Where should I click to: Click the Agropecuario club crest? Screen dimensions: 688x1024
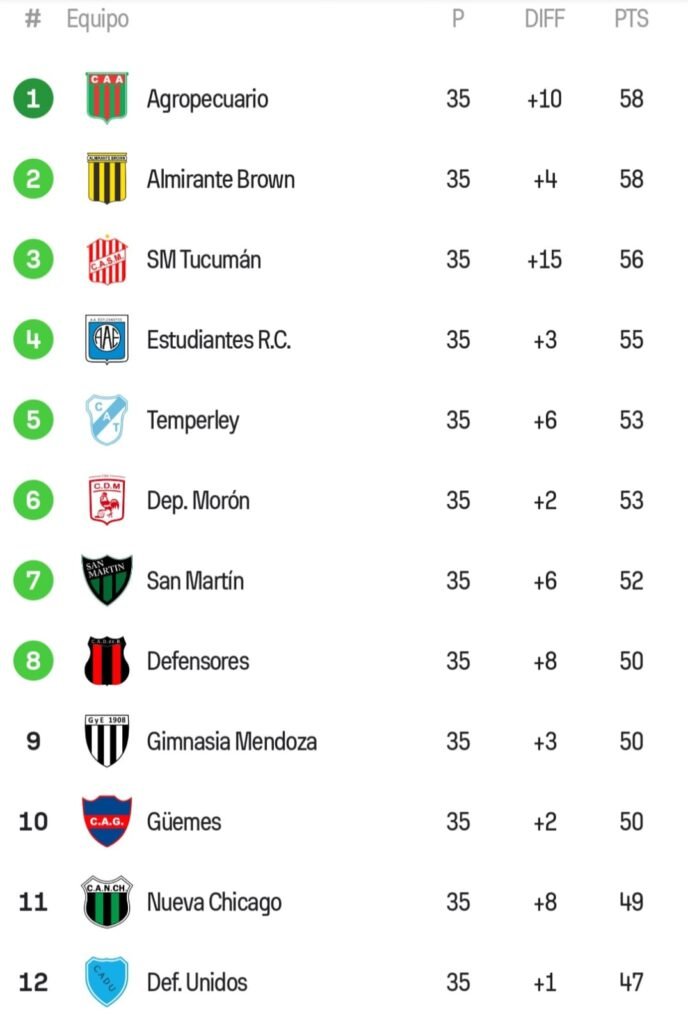pyautogui.click(x=106, y=98)
